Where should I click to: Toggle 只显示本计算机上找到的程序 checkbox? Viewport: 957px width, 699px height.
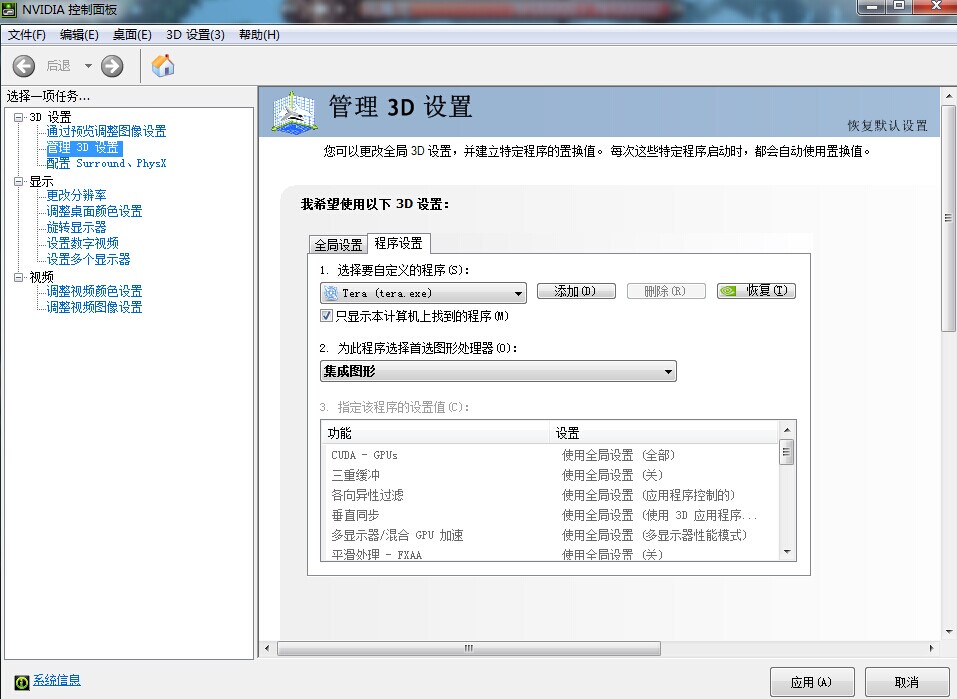[x=327, y=316]
